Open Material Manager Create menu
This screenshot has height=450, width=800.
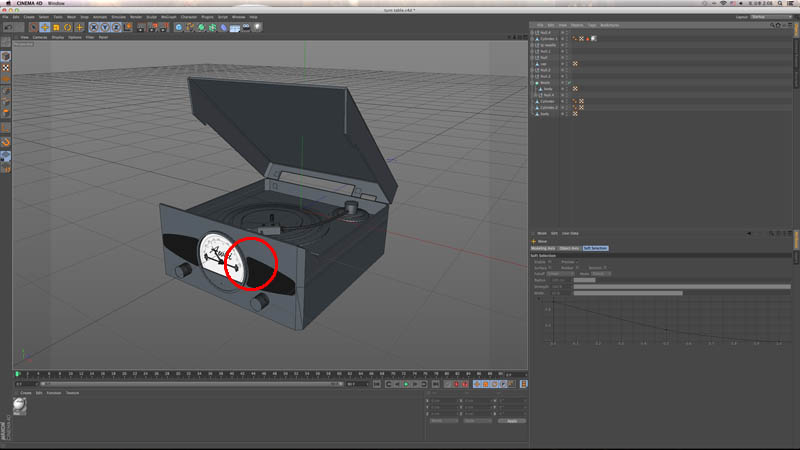pyautogui.click(x=26, y=393)
